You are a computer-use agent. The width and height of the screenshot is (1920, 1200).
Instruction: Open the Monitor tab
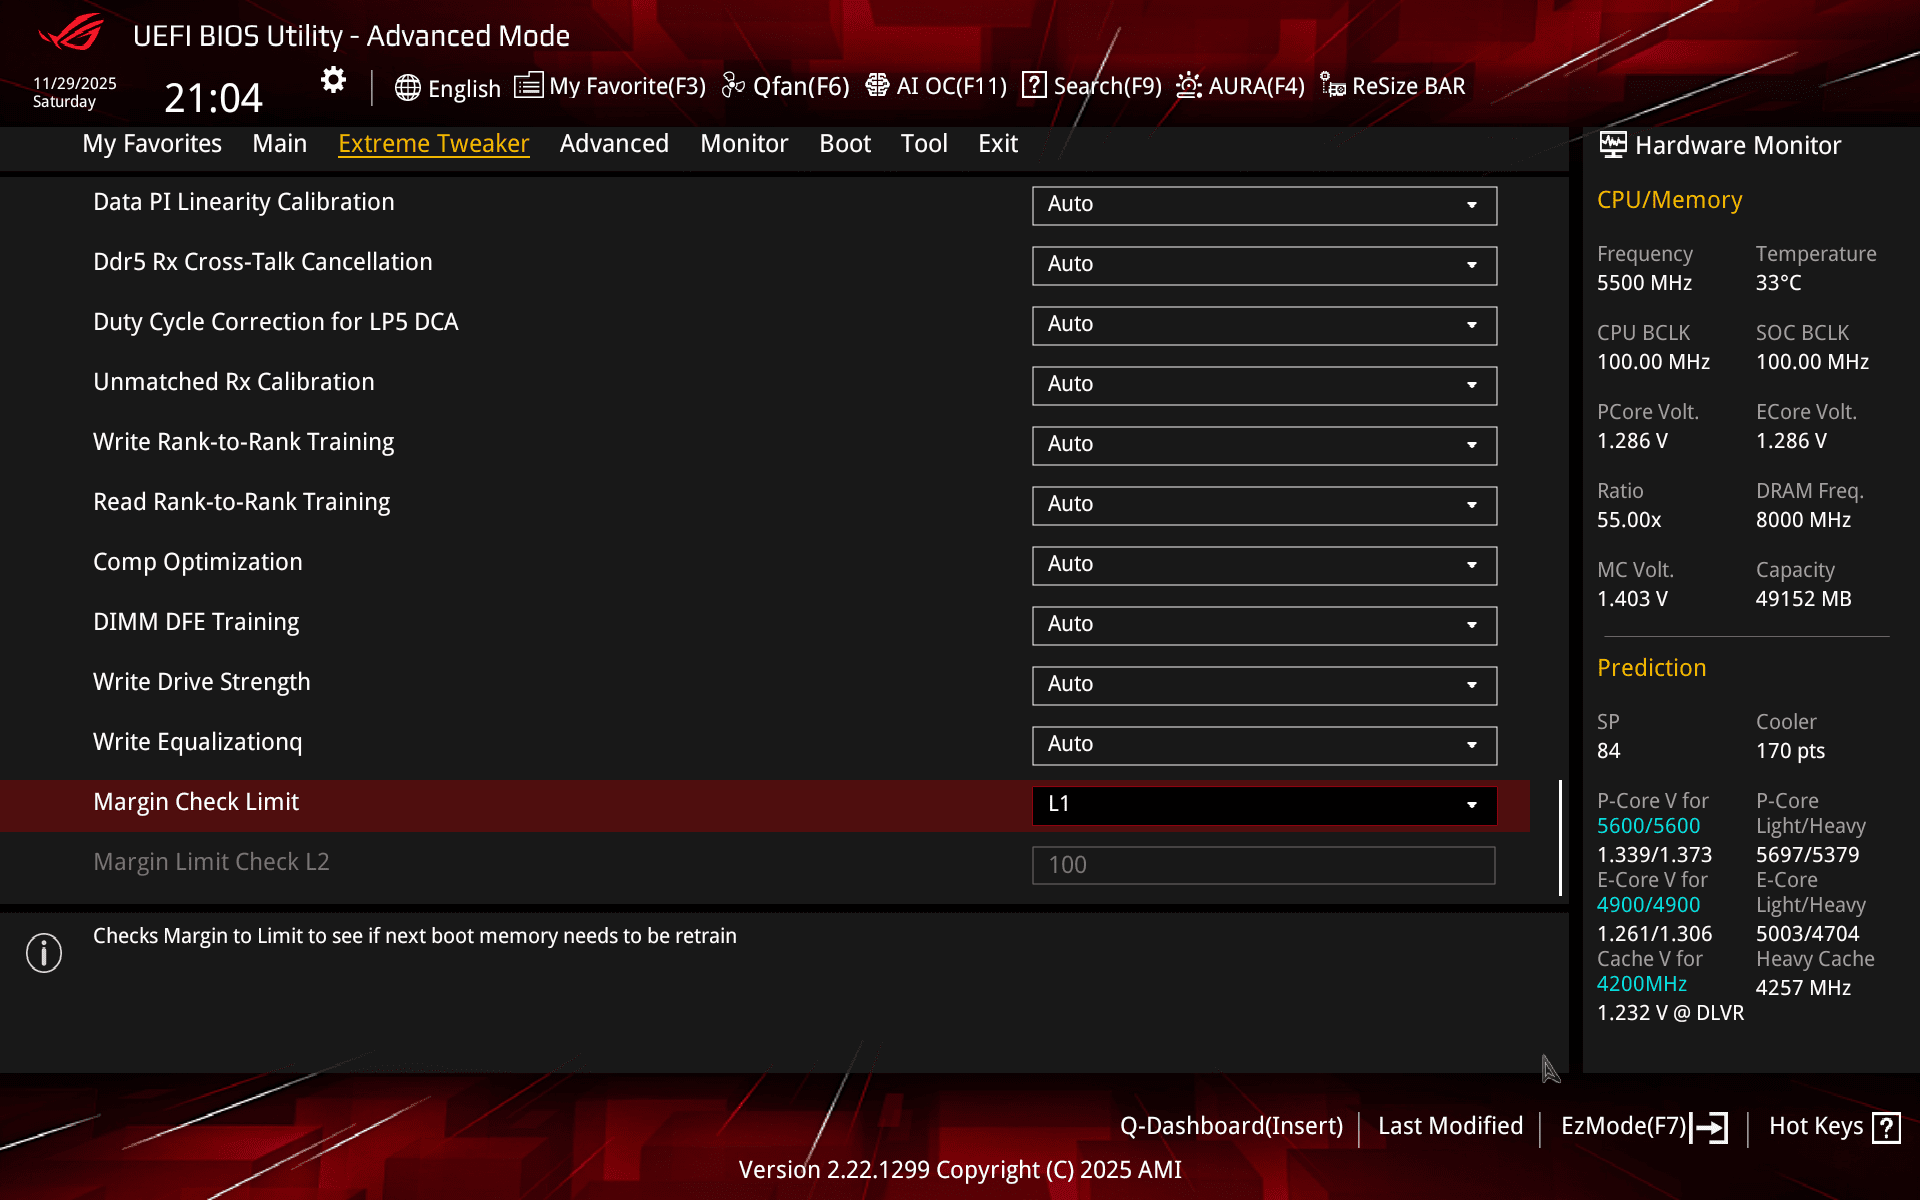pos(744,144)
